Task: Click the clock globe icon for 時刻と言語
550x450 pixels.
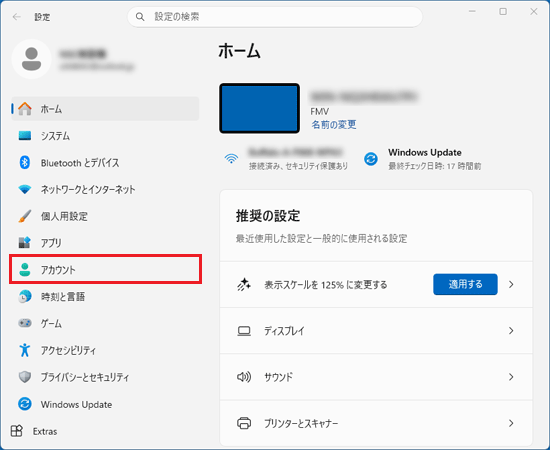Action: click(25, 296)
